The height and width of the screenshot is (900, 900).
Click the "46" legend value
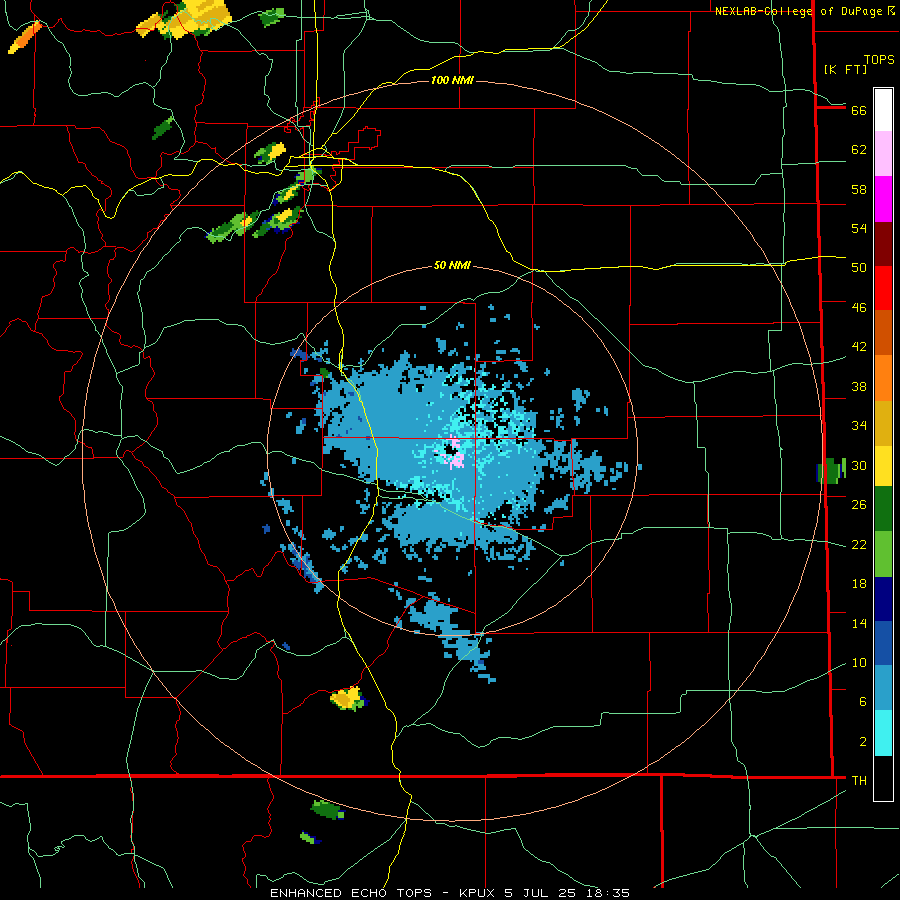[x=859, y=308]
